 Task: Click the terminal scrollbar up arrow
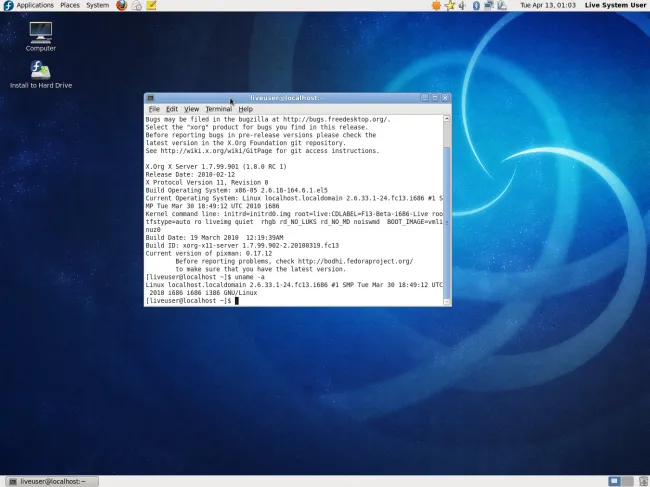tap(447, 119)
